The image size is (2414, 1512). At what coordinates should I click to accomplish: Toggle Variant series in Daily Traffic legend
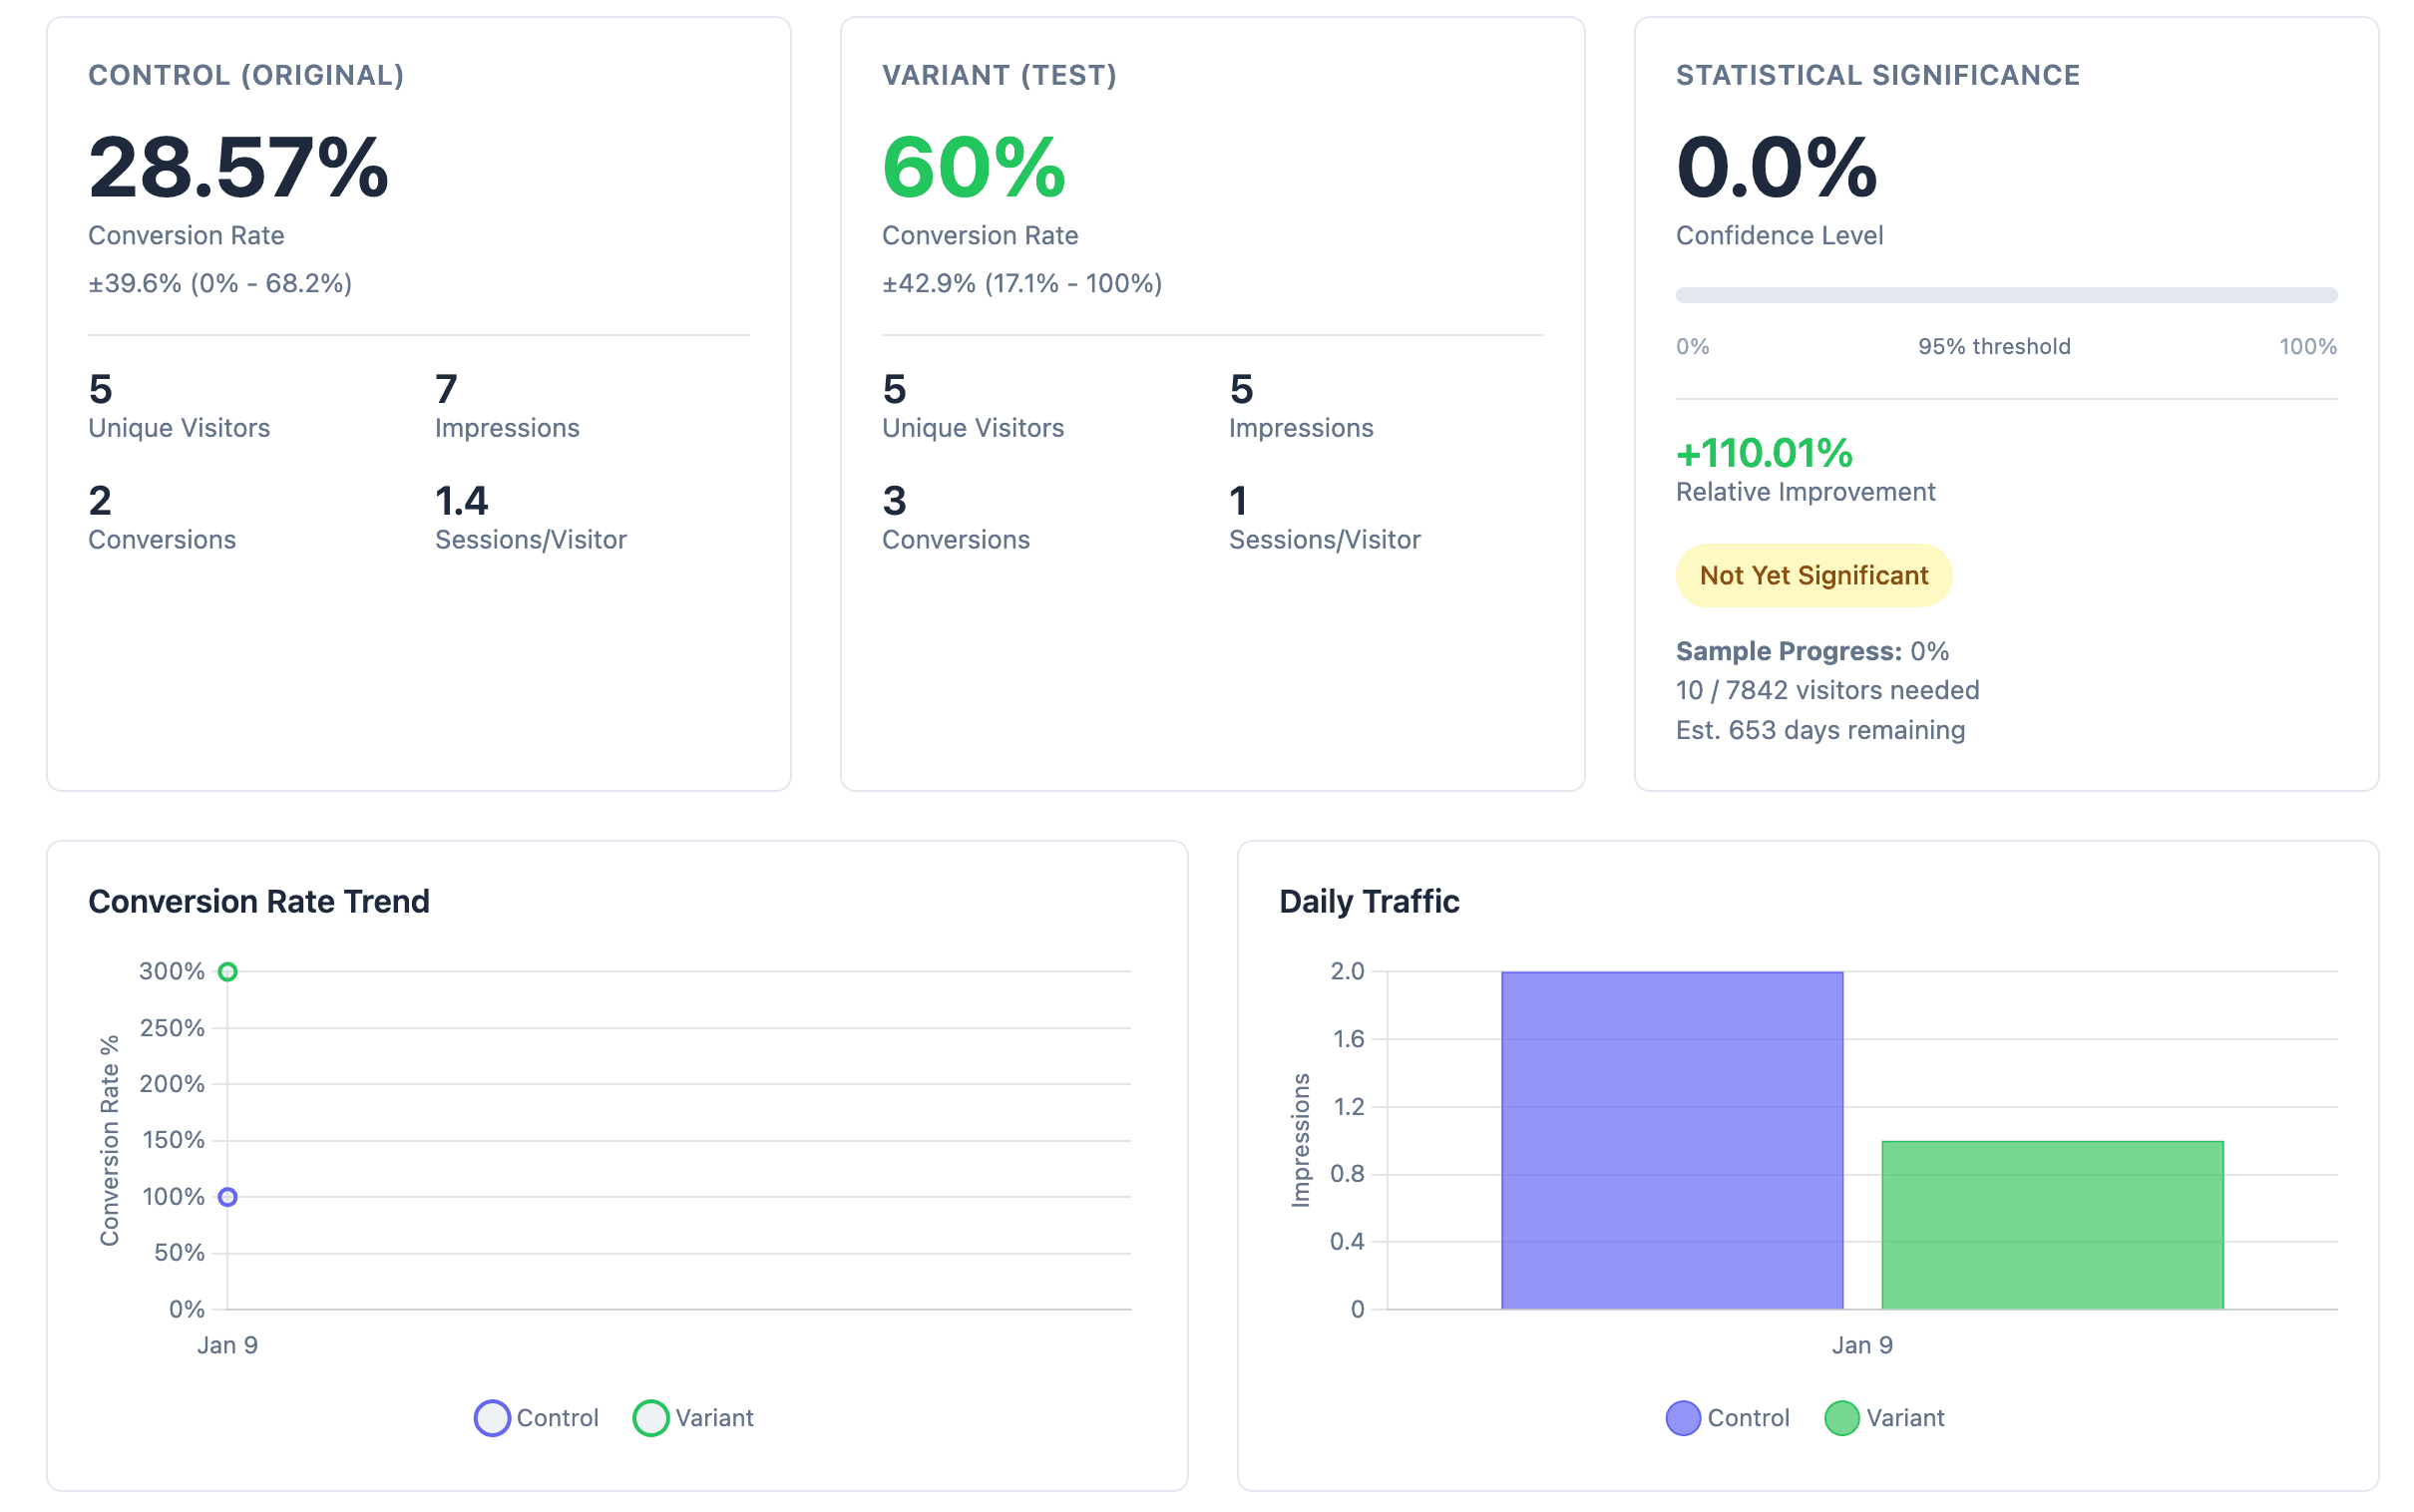pos(1884,1417)
